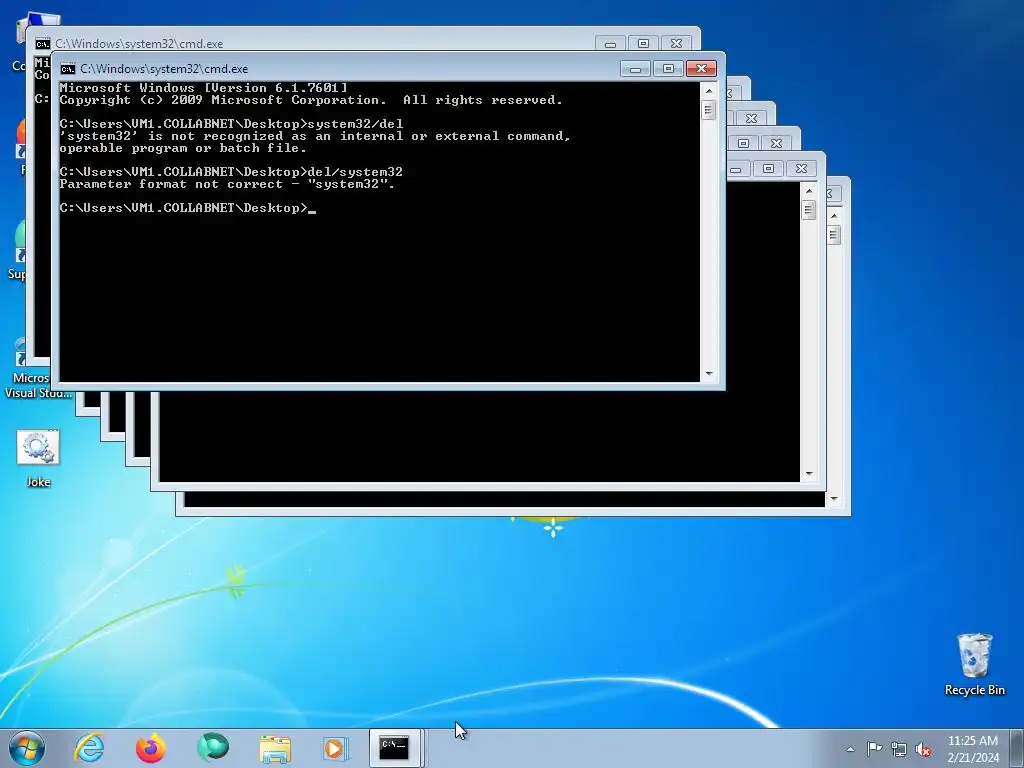Close the front cmd.exe window
The height and width of the screenshot is (768, 1024).
701,69
